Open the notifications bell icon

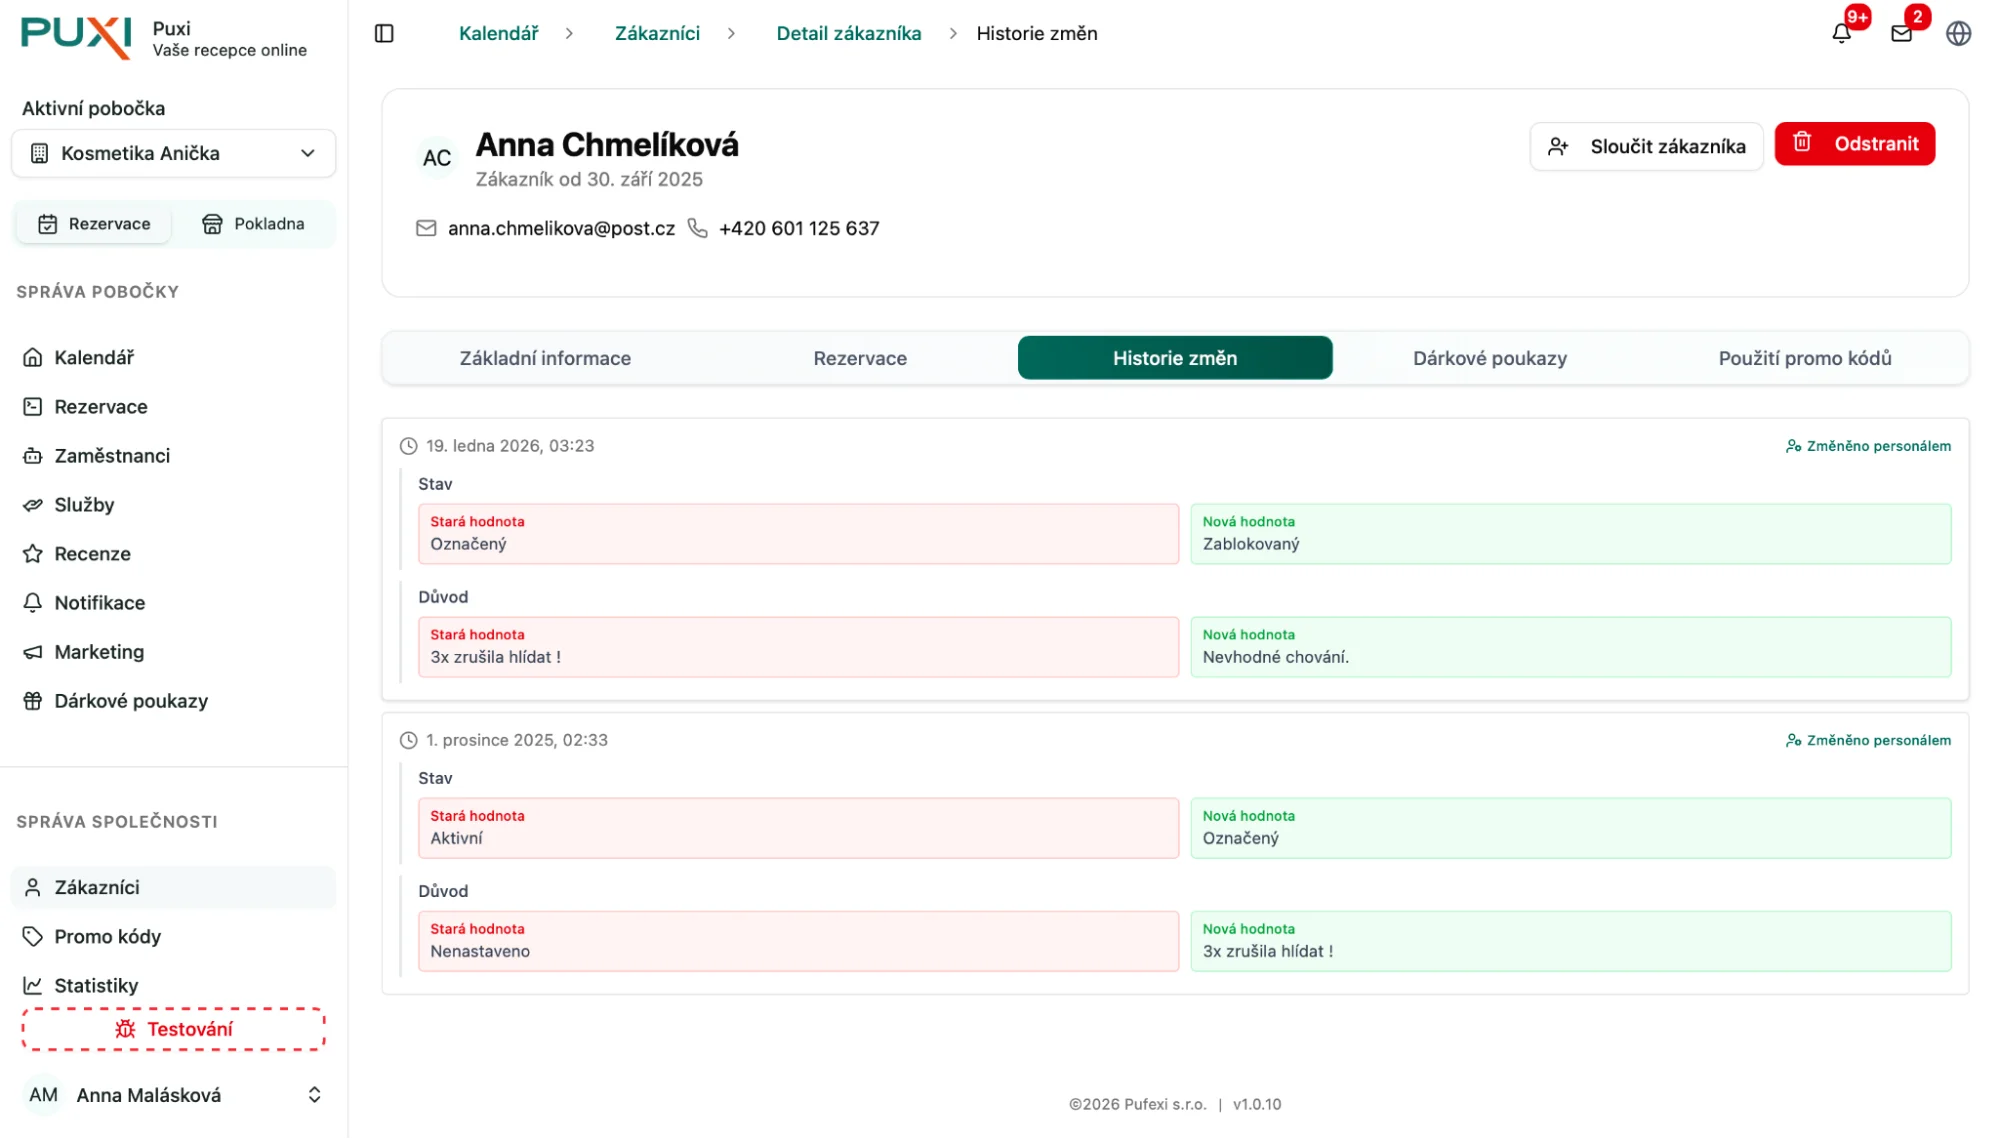click(1841, 34)
